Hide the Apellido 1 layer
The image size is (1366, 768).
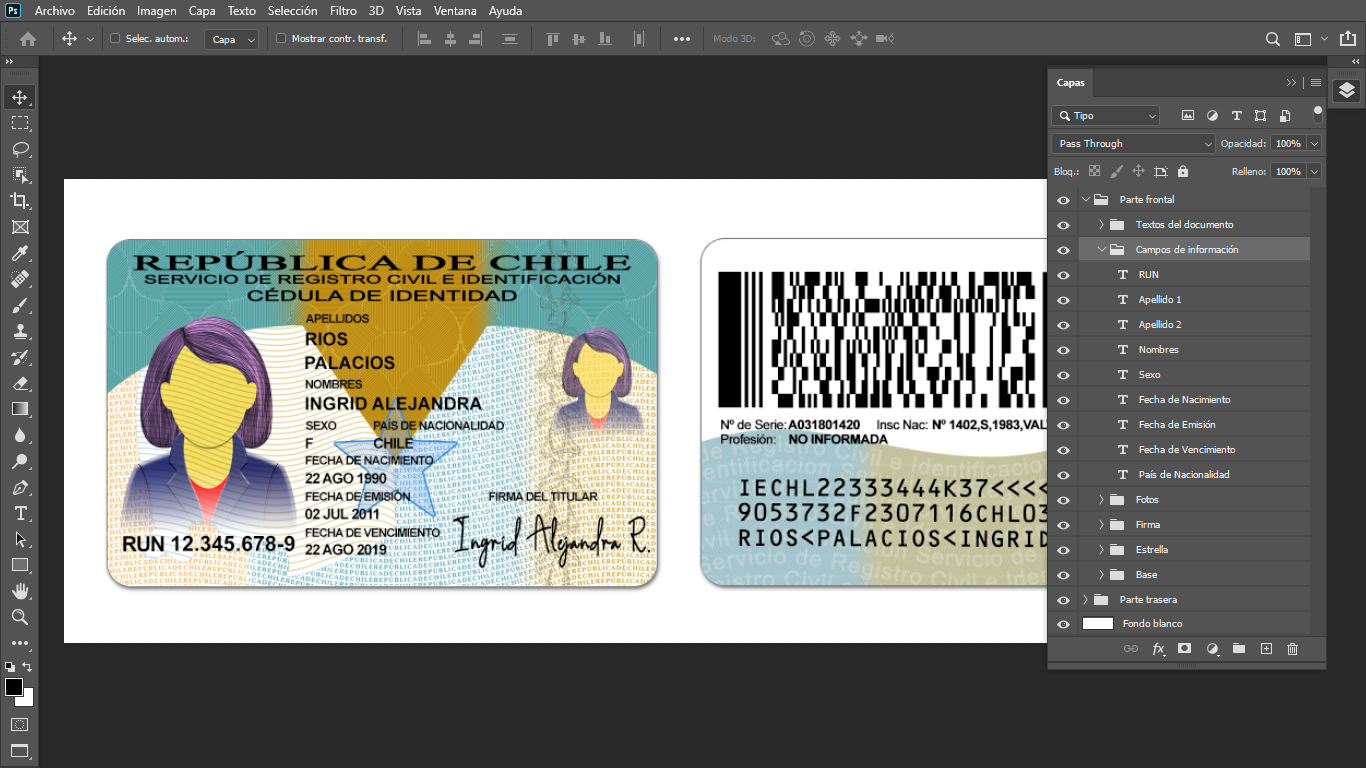pyautogui.click(x=1063, y=300)
